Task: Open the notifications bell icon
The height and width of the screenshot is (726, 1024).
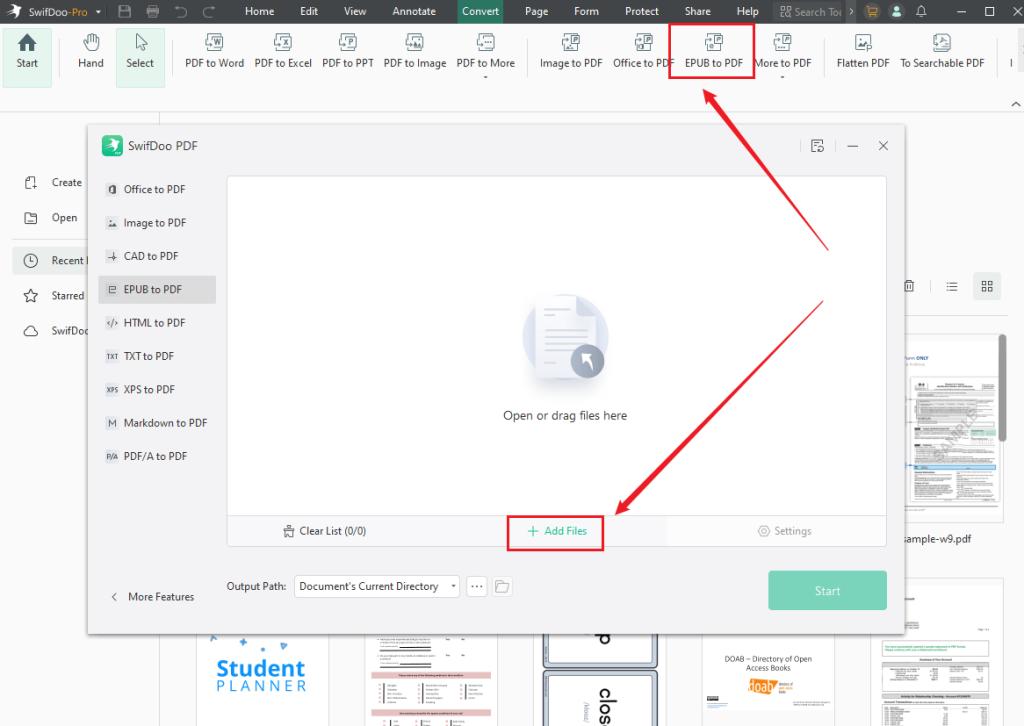Action: [x=921, y=12]
